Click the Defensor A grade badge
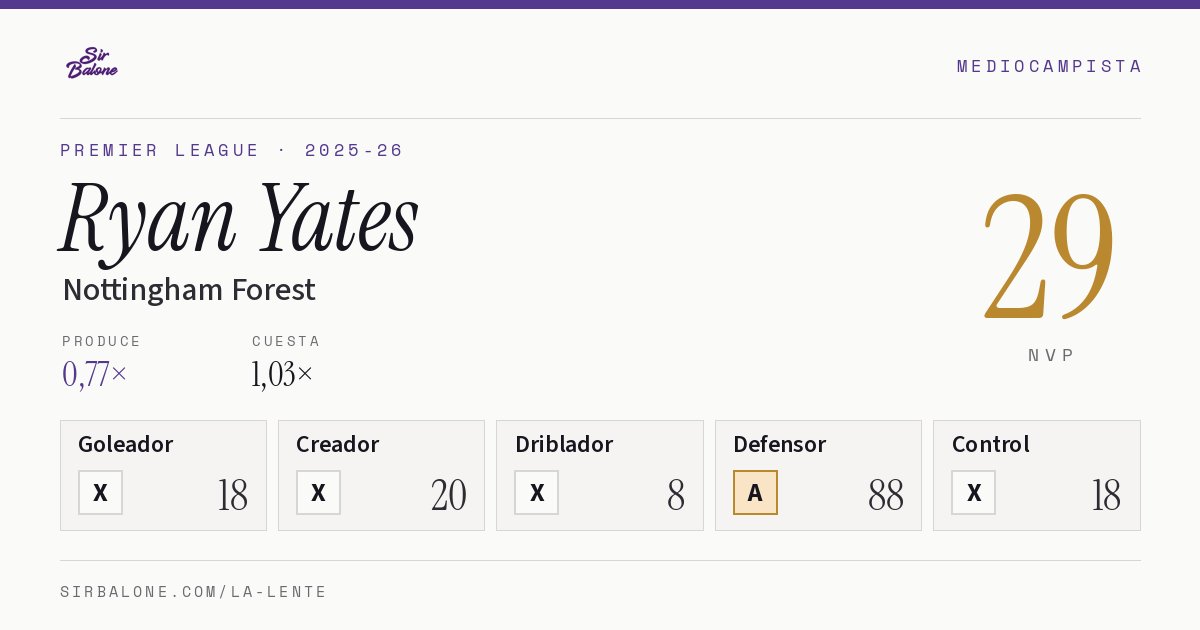 755,492
